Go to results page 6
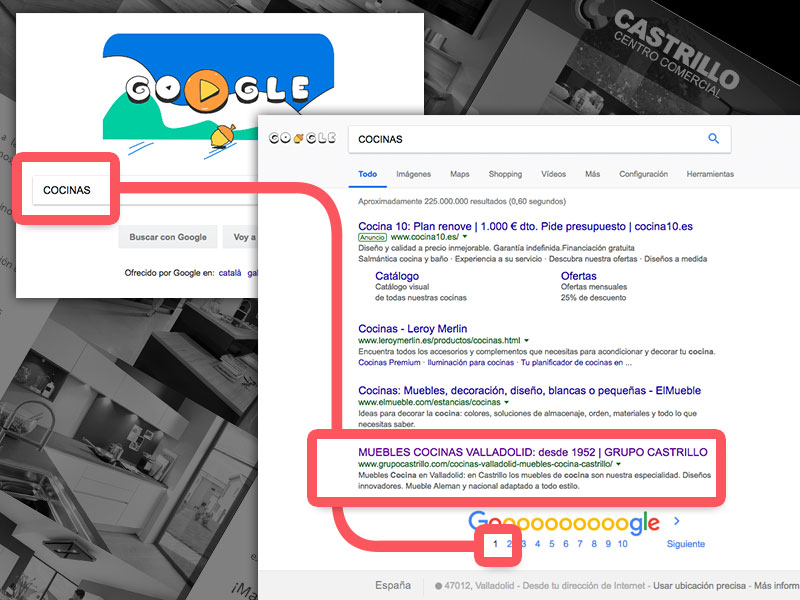 click(x=565, y=544)
